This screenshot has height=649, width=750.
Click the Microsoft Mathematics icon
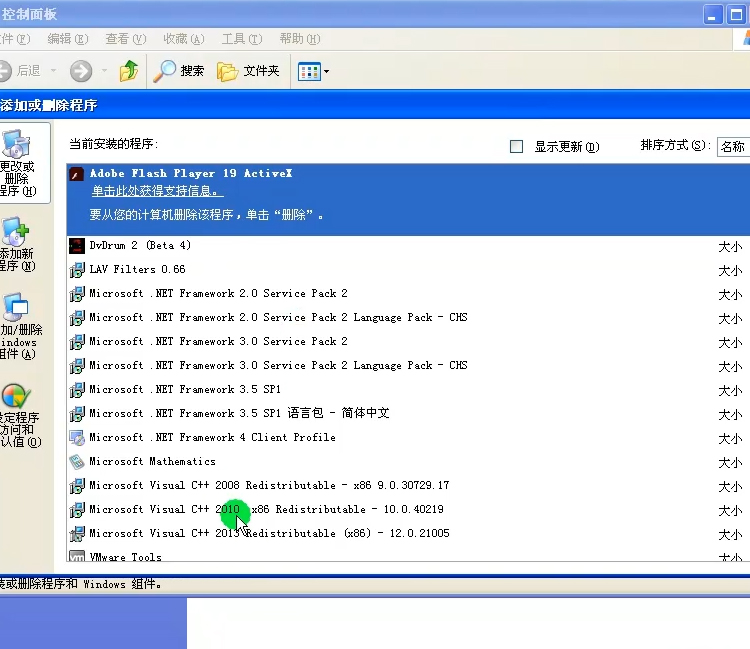tap(77, 462)
